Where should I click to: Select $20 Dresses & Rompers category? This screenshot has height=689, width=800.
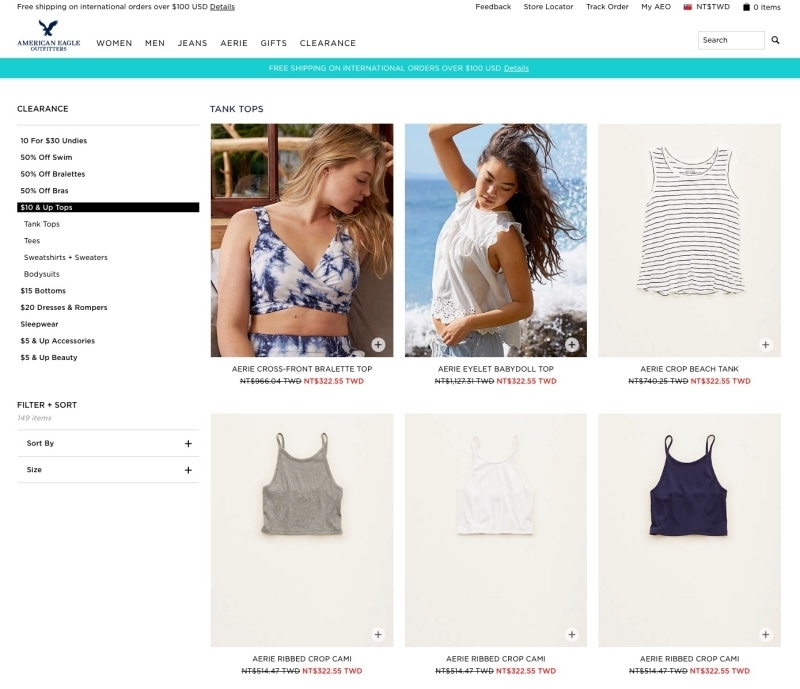[64, 308]
